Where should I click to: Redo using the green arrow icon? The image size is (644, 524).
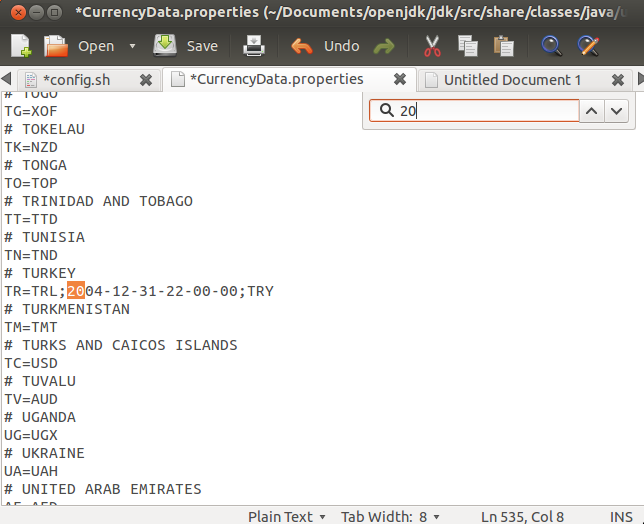click(x=383, y=46)
